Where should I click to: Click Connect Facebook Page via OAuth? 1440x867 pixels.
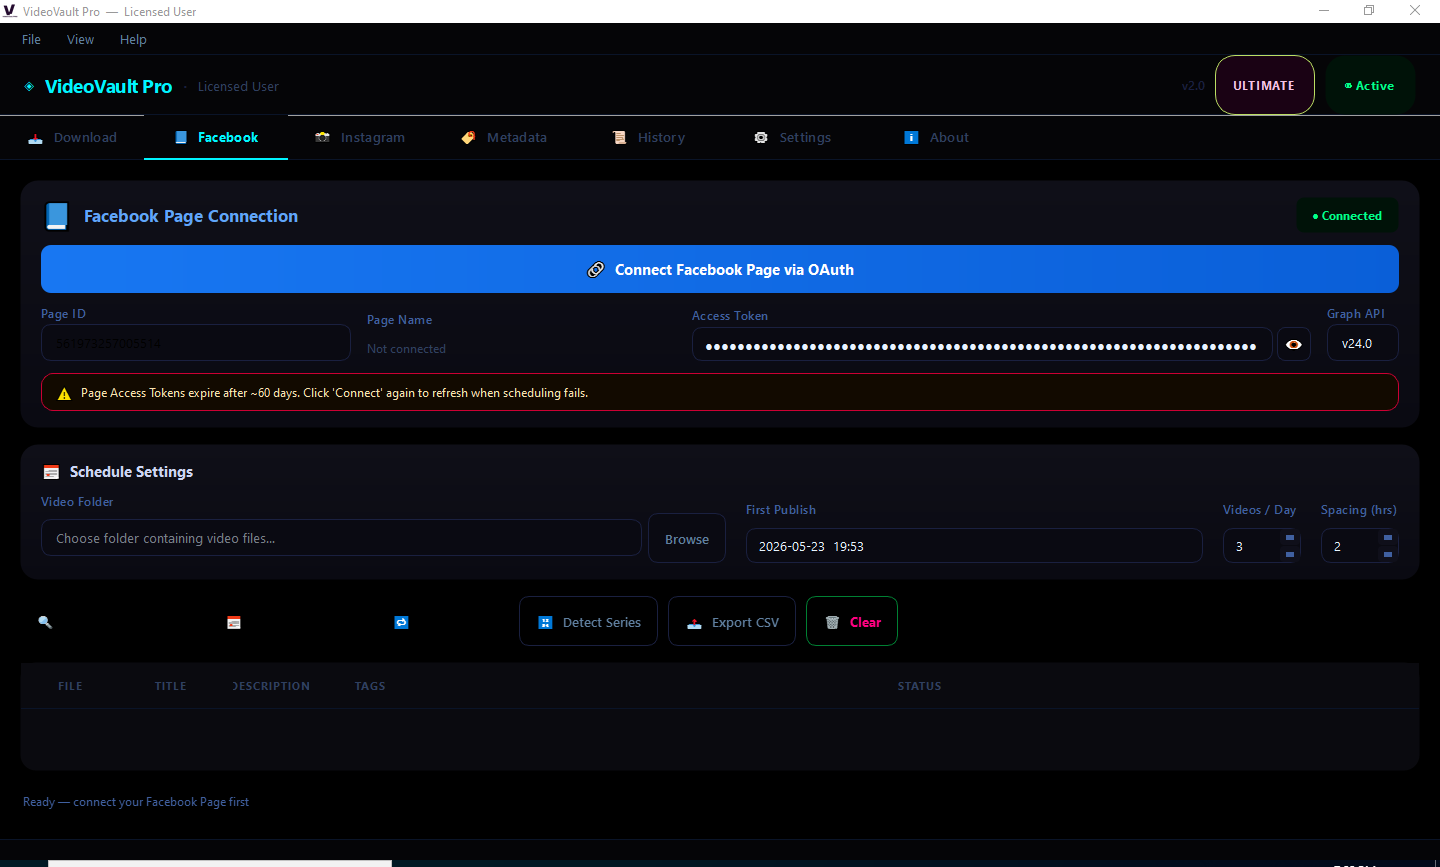point(720,270)
